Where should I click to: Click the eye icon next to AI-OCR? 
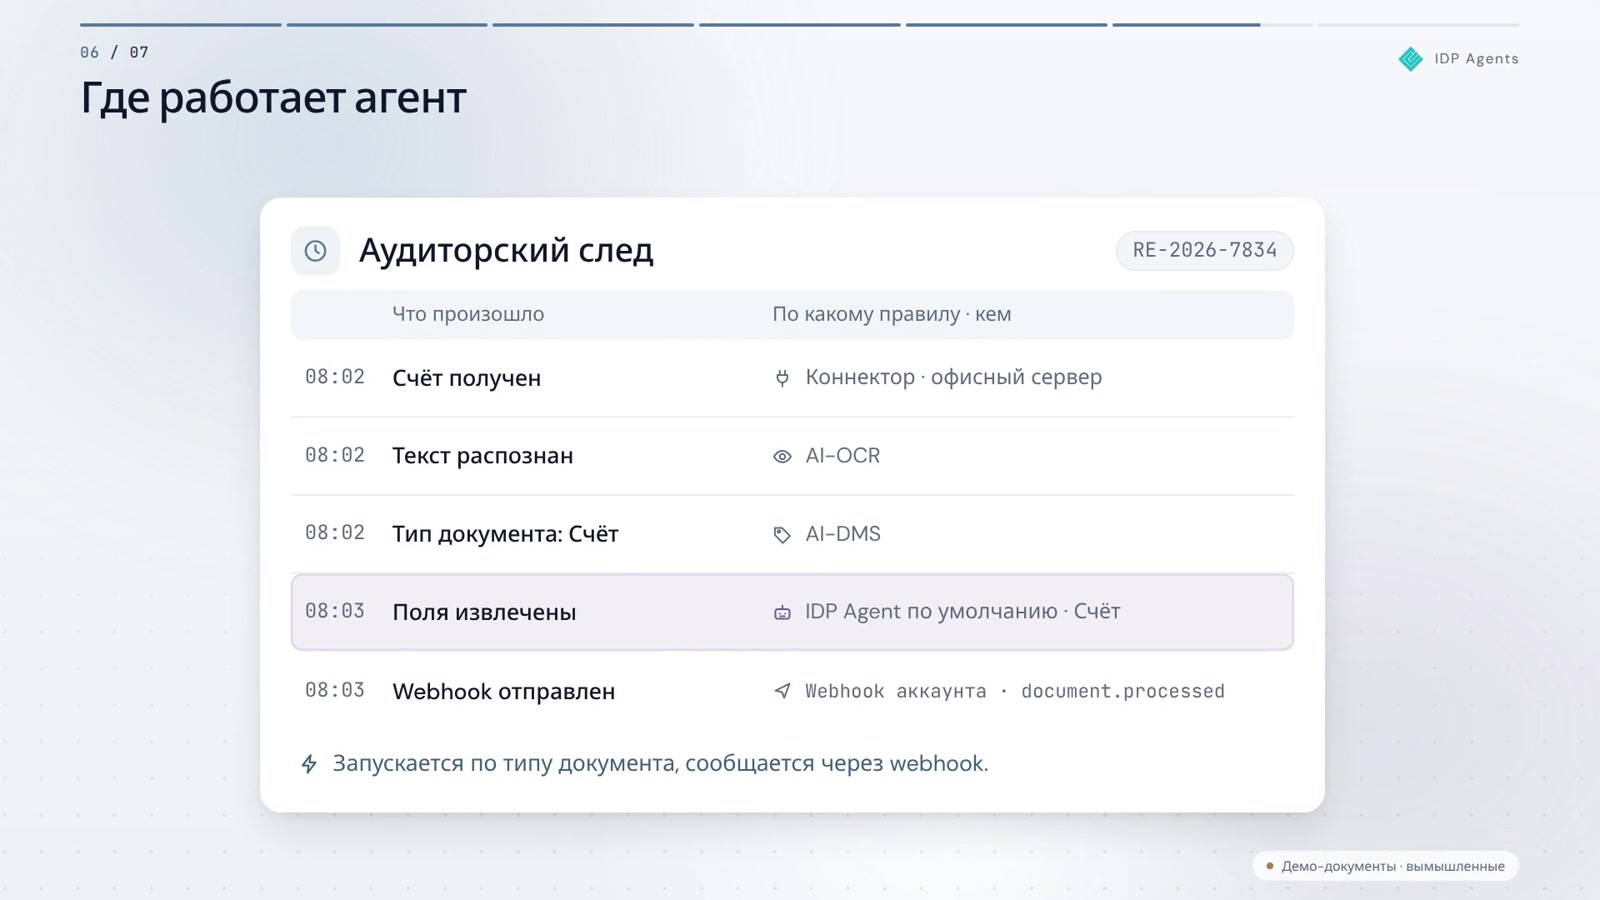point(782,456)
